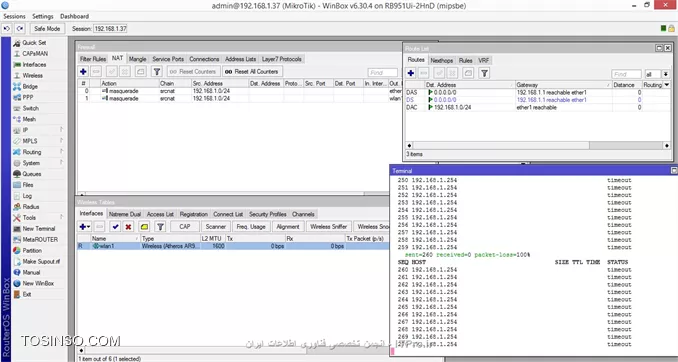Click the filter funnel in Firewall toolbar
The height and width of the screenshot is (362, 678).
pos(157,72)
